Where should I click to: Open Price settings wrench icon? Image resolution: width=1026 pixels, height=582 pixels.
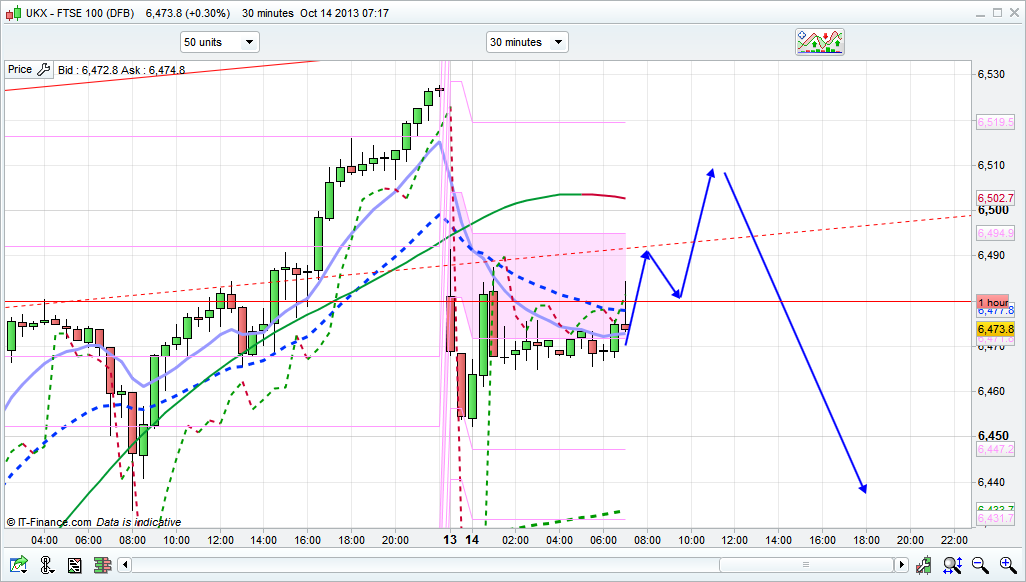(43, 70)
